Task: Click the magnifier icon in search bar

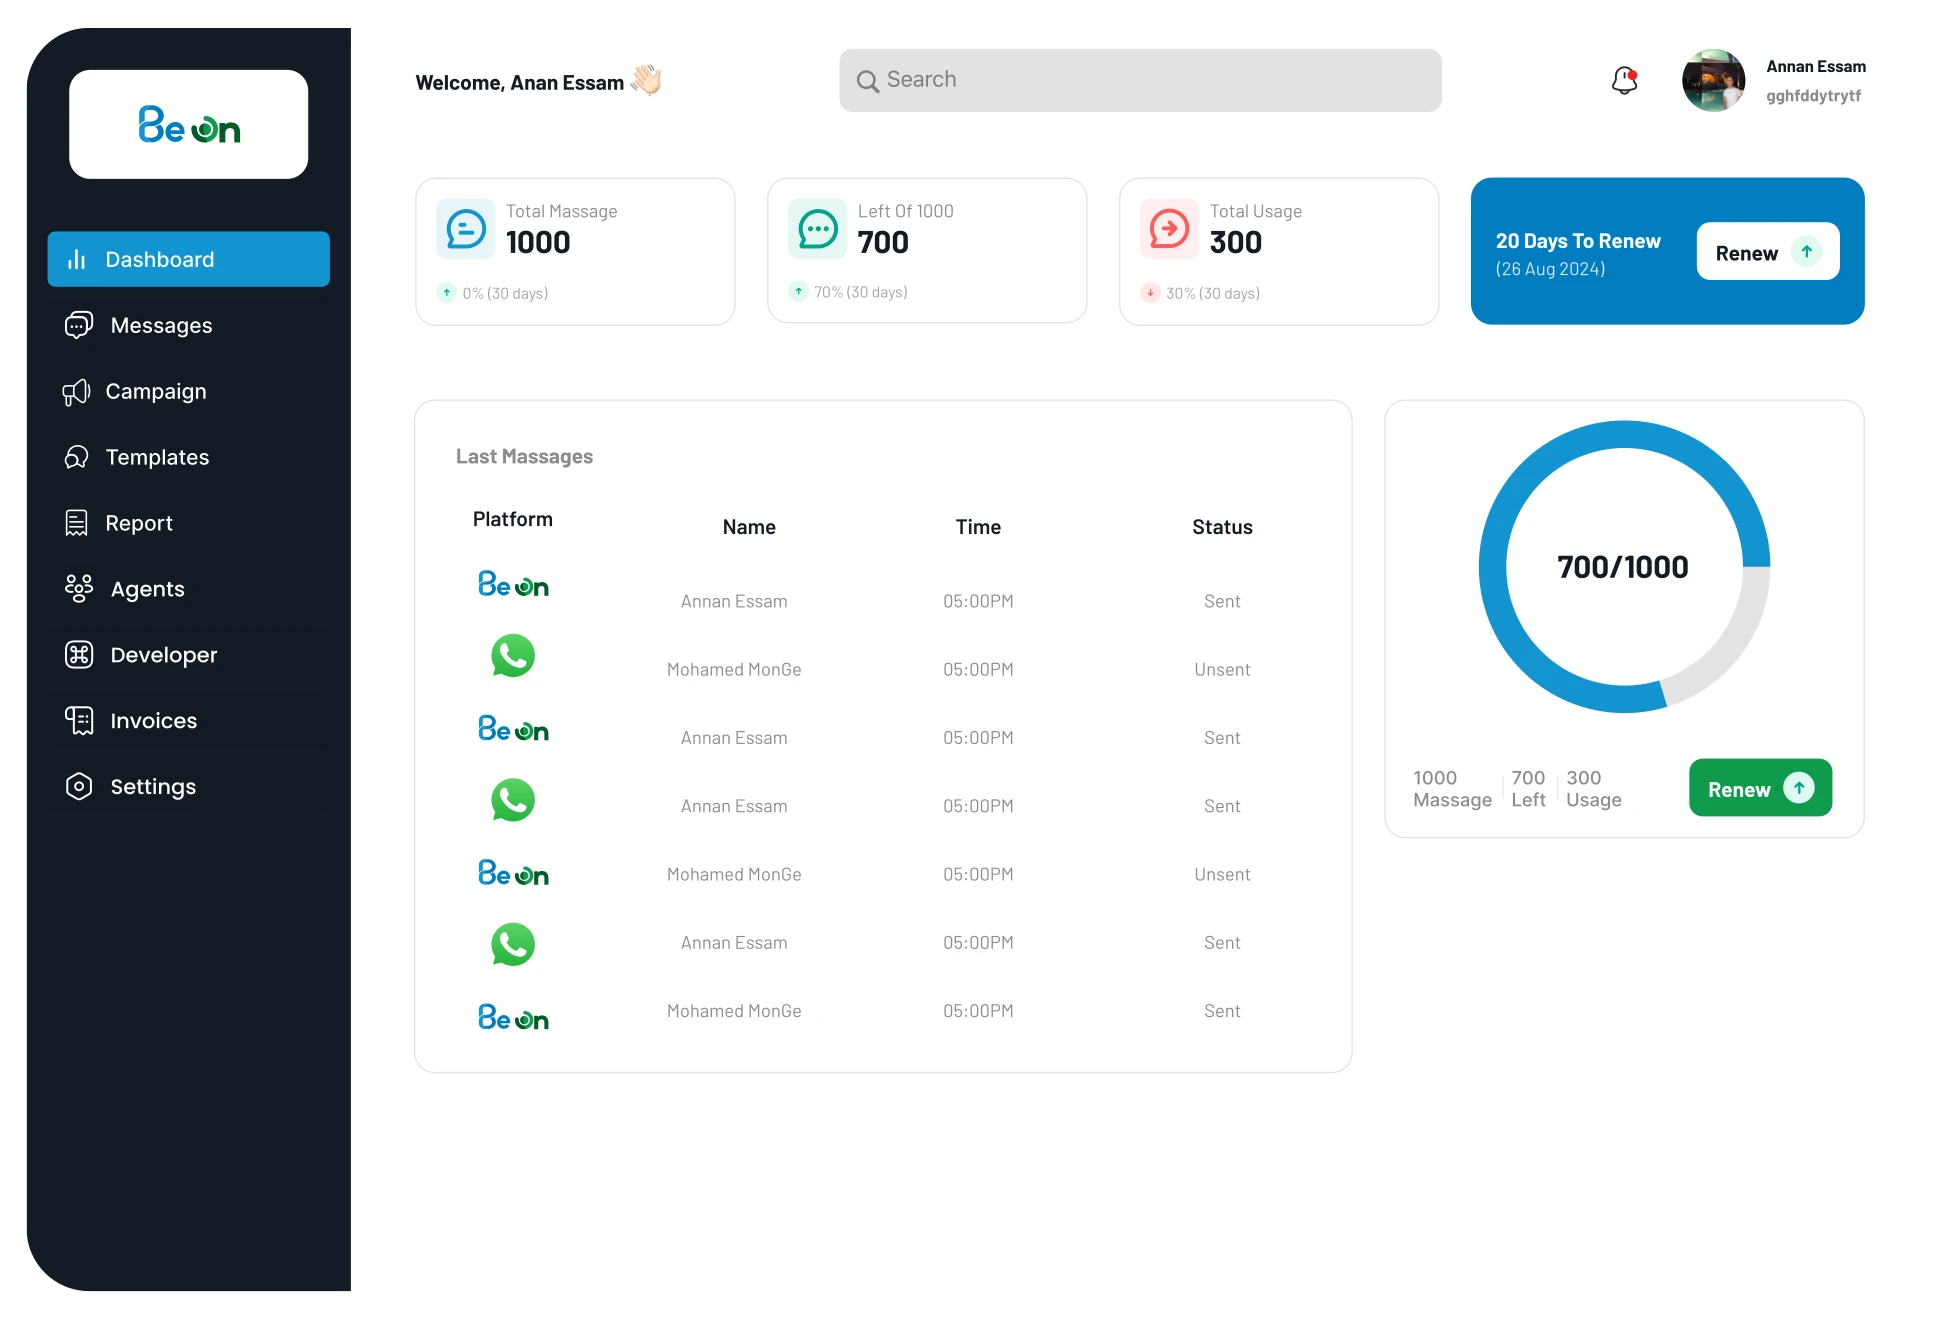Action: (867, 81)
